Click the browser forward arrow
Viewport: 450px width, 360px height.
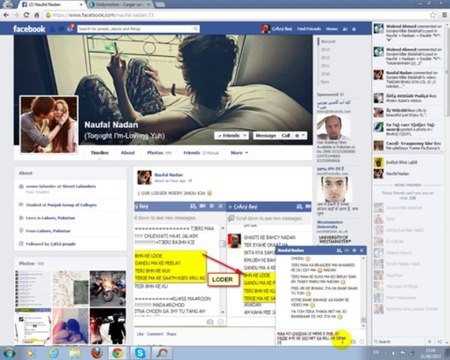tap(16, 15)
